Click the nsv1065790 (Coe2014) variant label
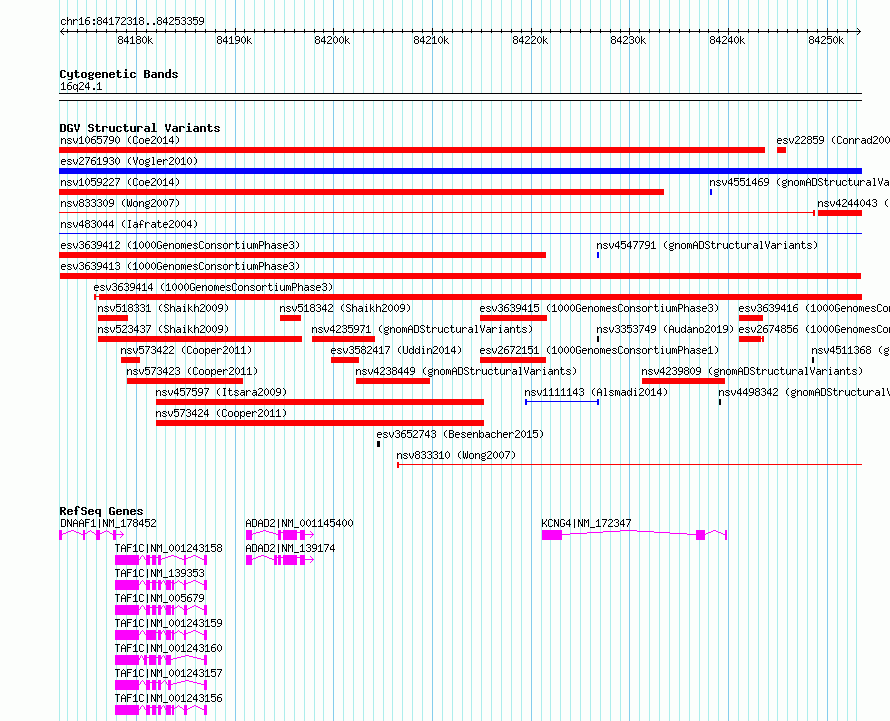 (120, 140)
